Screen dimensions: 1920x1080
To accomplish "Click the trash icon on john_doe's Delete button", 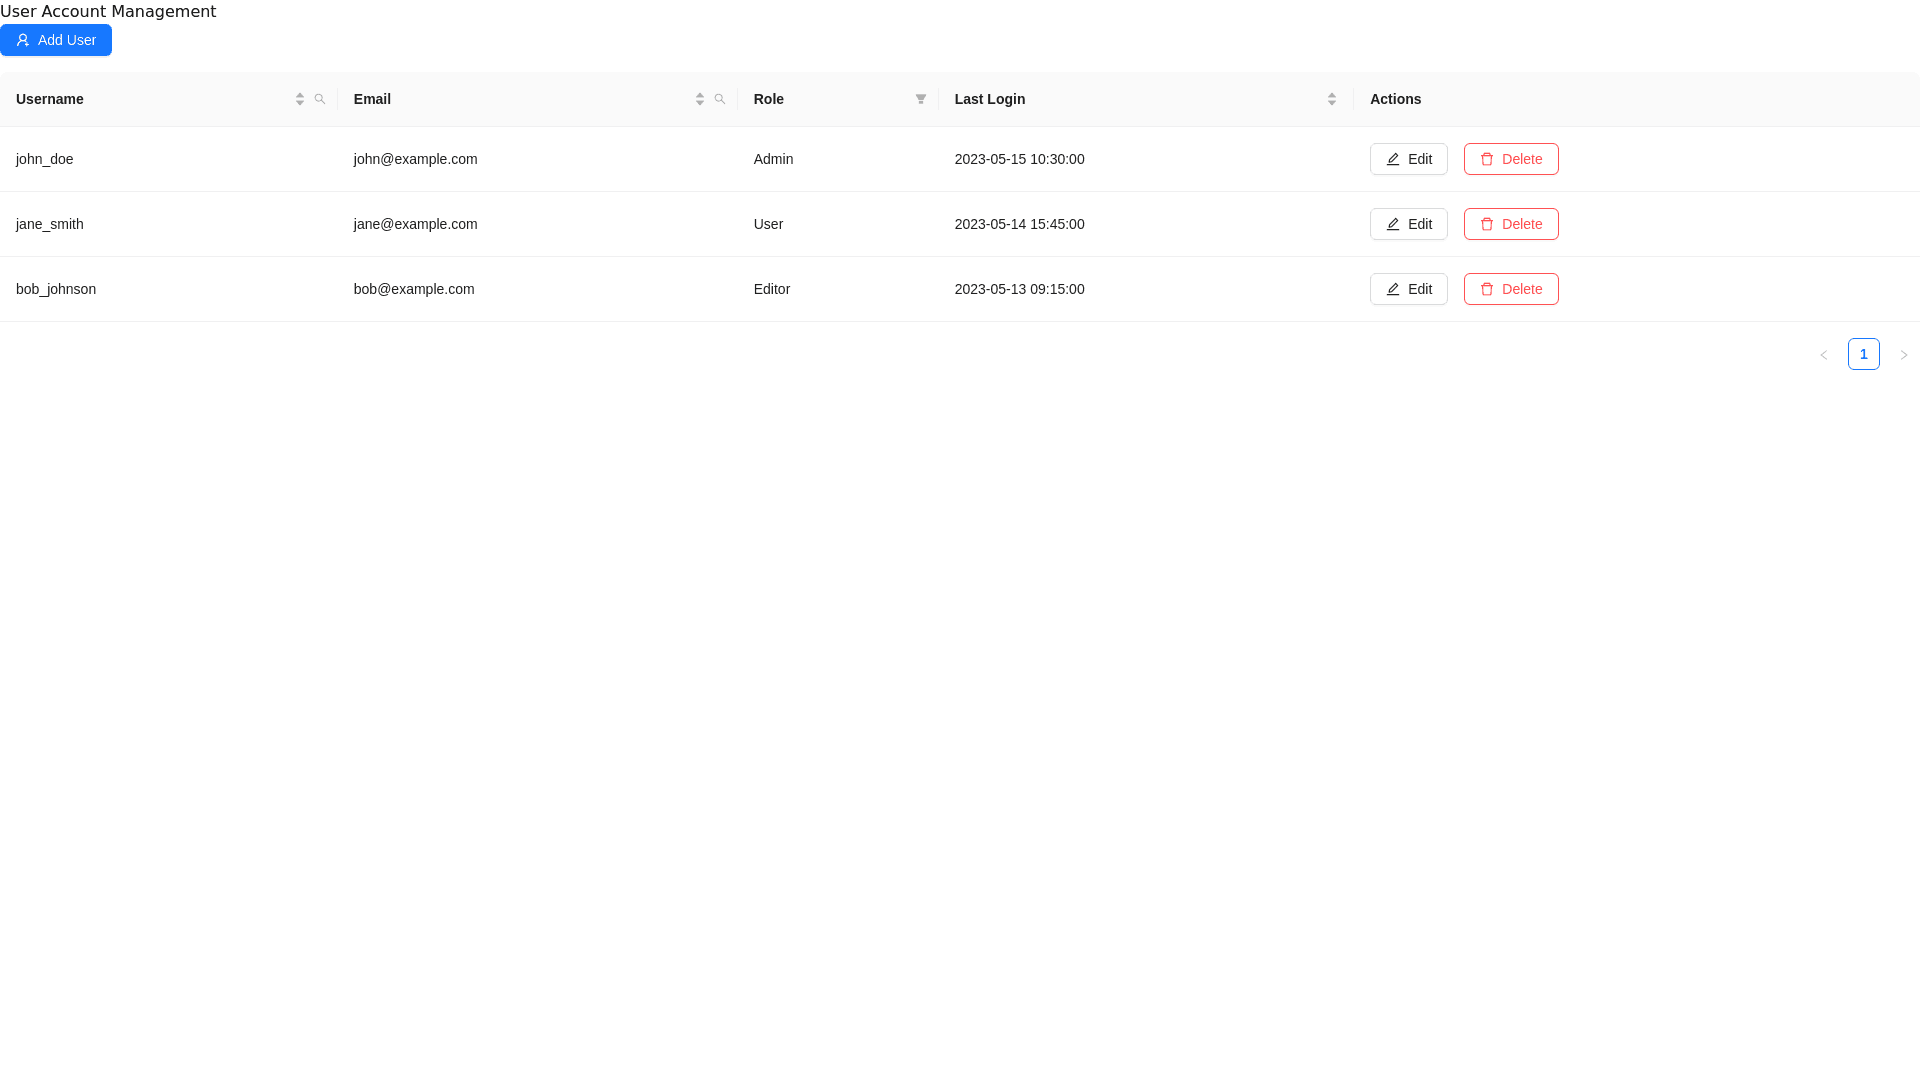I will [1487, 159].
